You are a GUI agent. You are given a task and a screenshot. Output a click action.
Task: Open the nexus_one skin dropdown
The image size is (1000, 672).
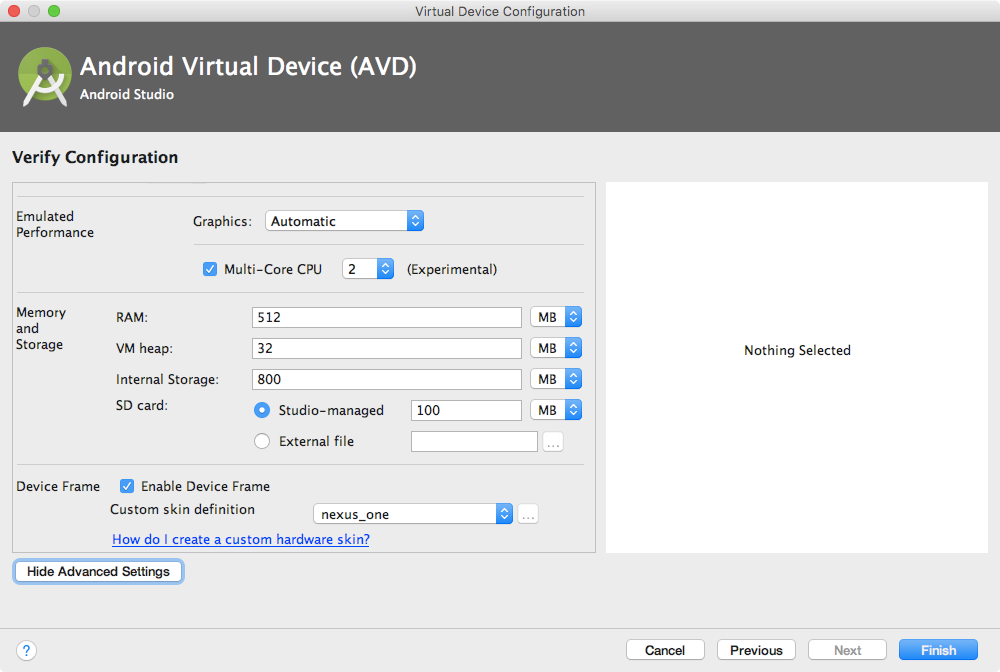tap(413, 514)
